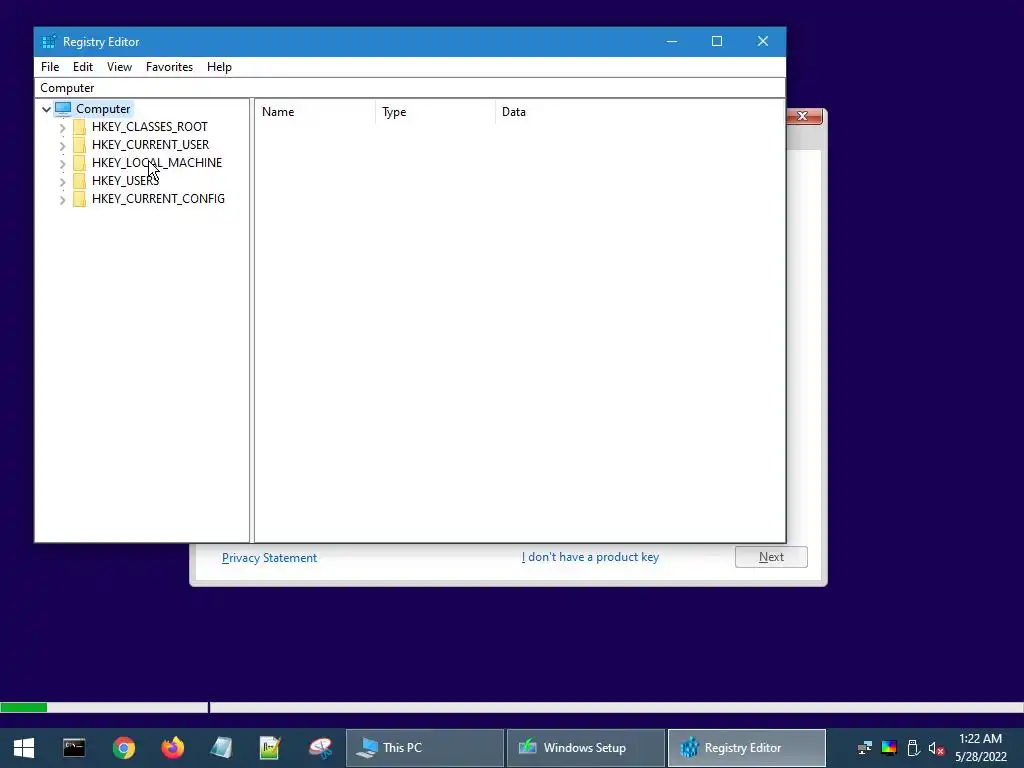1024x768 pixels.
Task: Select the HKEY_LOCAL_MACHINE label
Action: (x=157, y=163)
